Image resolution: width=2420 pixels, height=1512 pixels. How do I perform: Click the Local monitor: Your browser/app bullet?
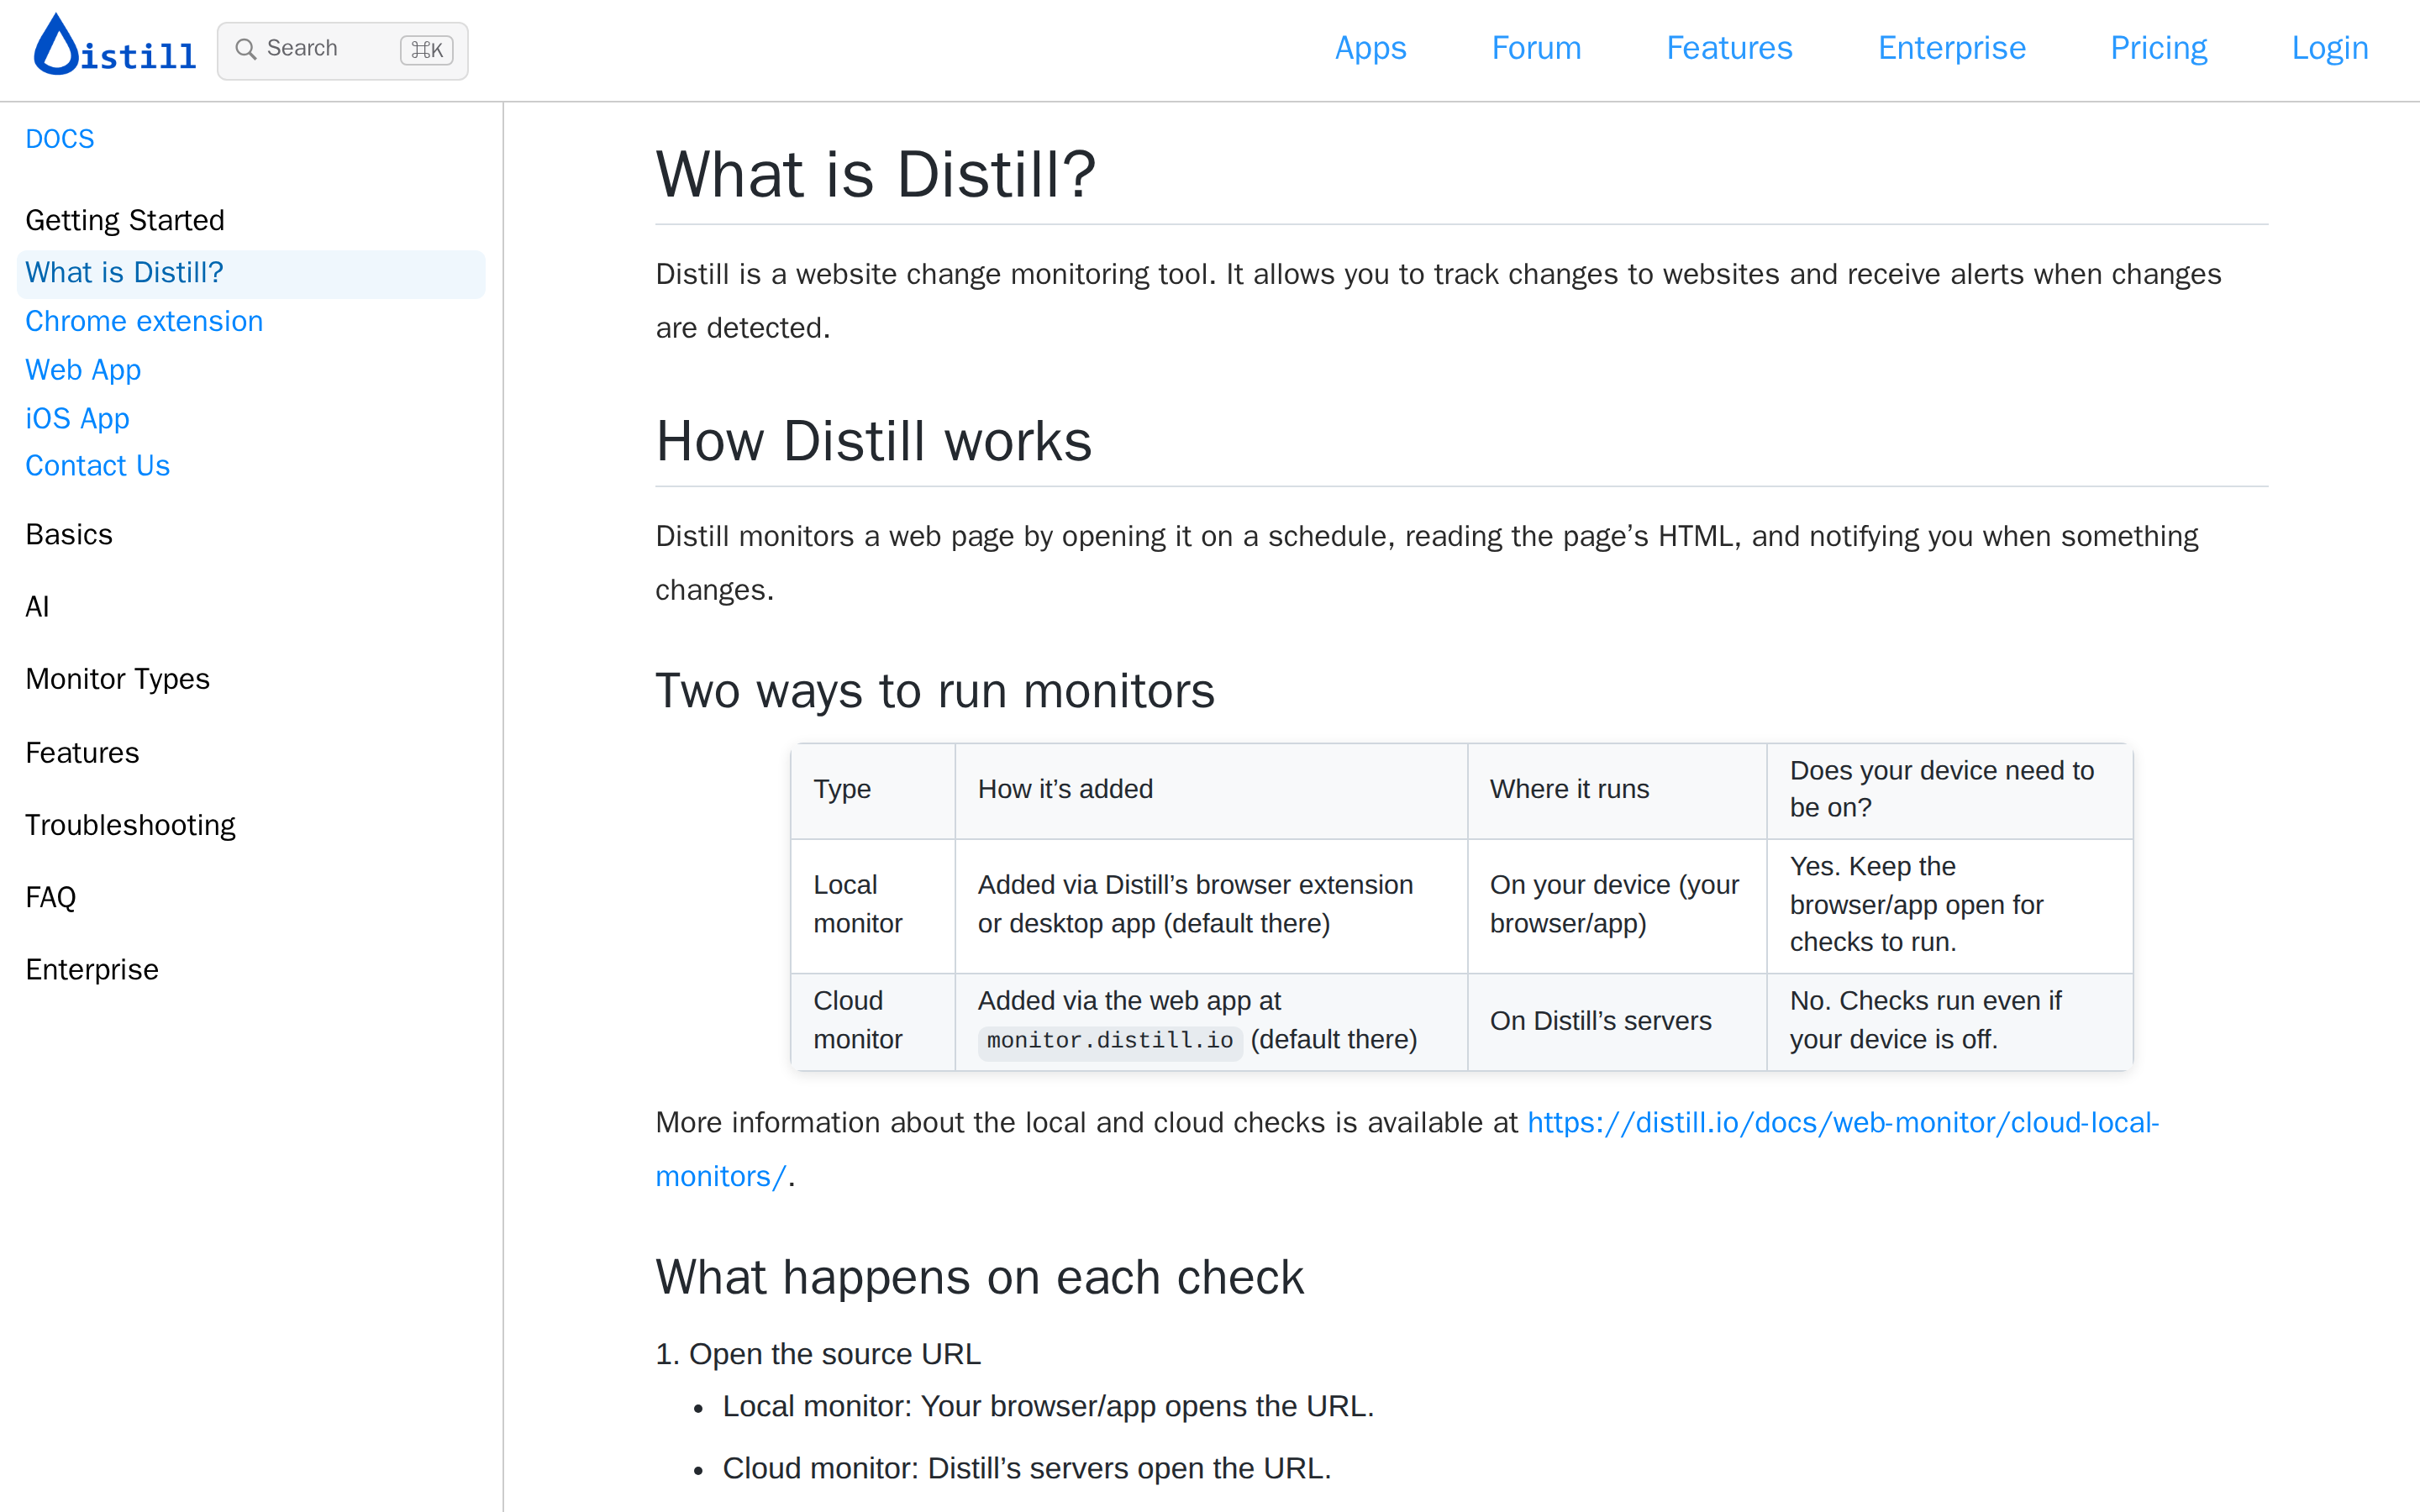(1048, 1406)
